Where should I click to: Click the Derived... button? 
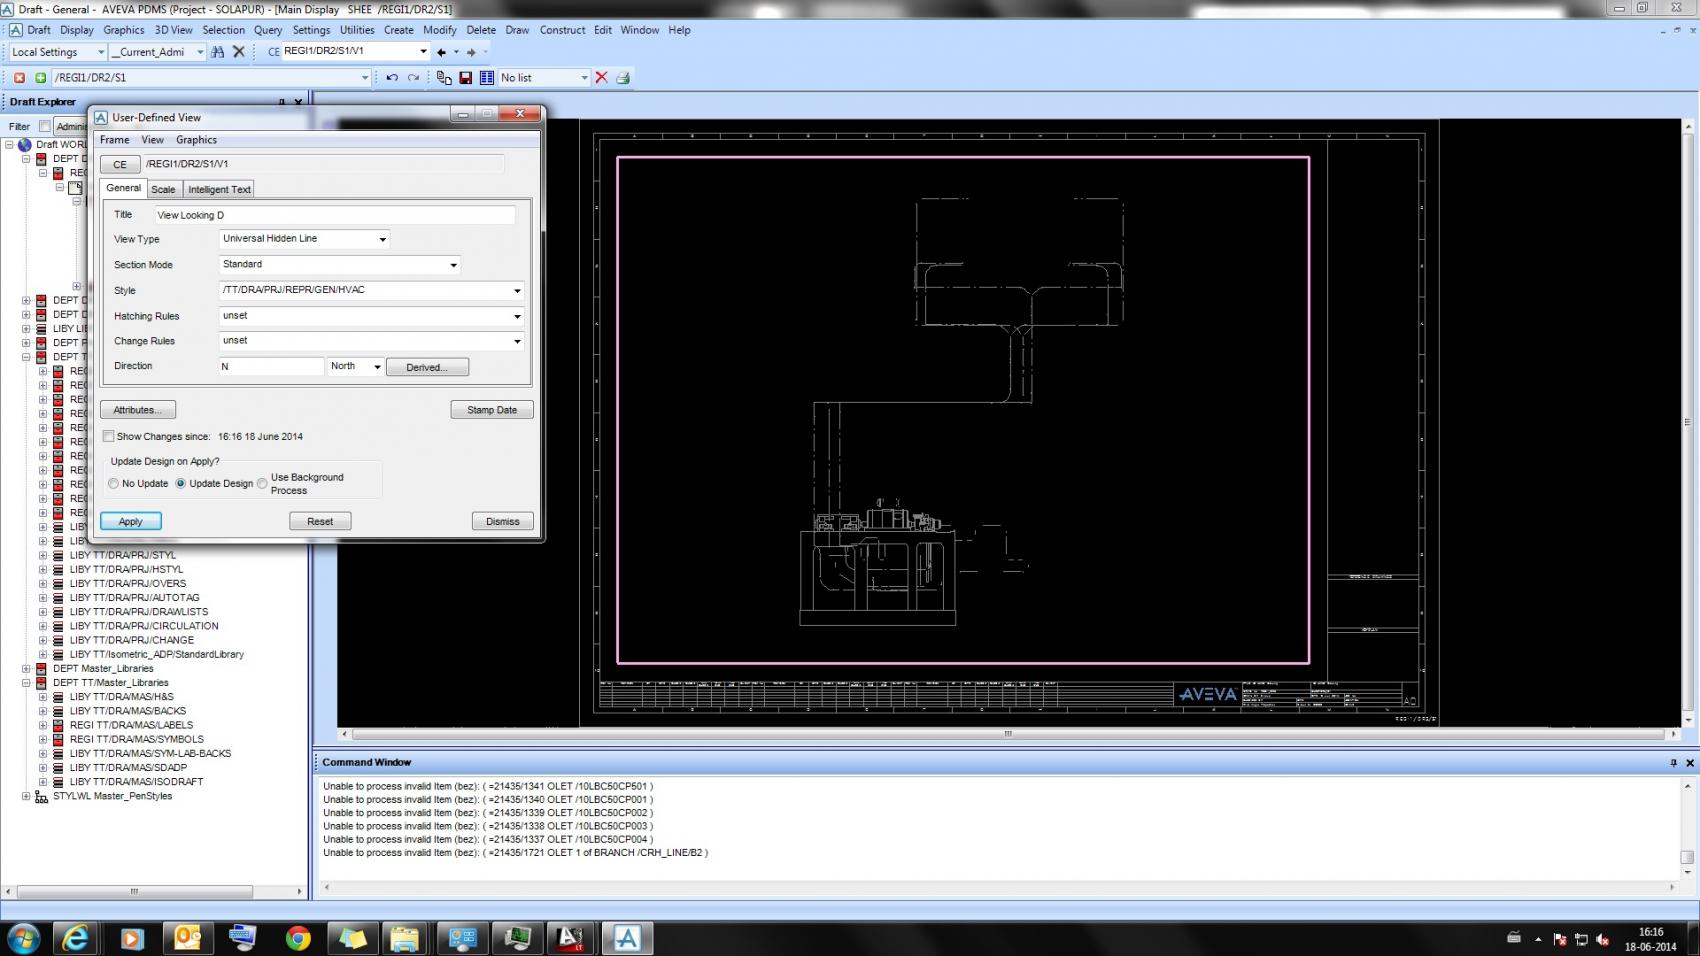427,367
